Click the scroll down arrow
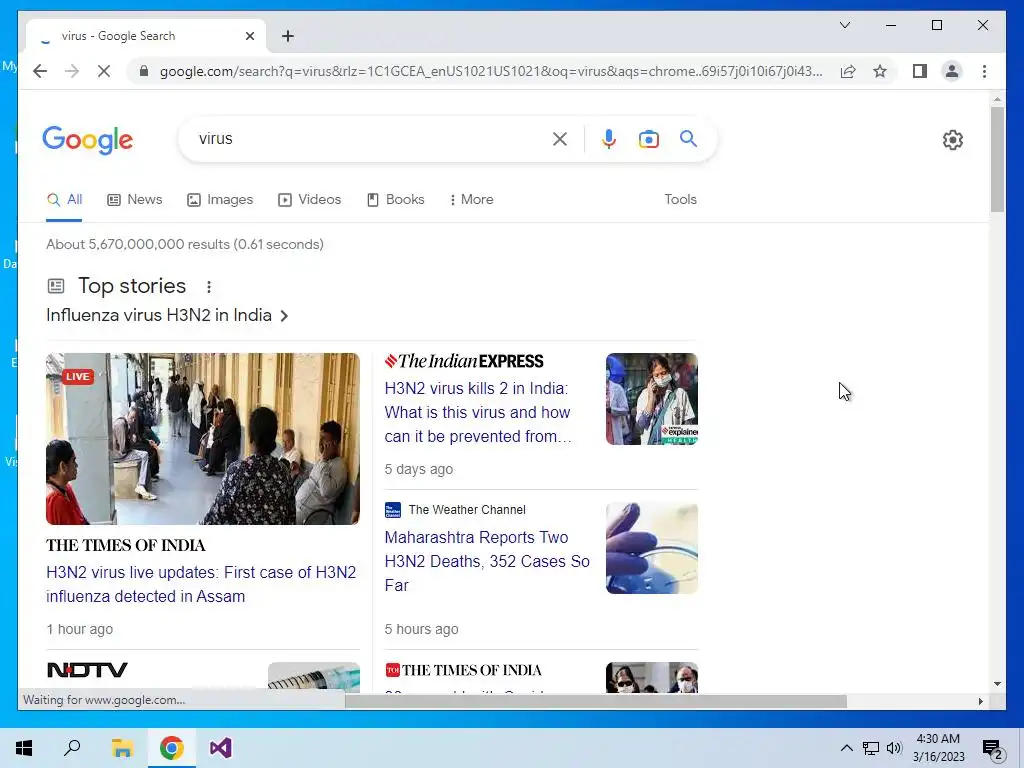The width and height of the screenshot is (1024, 768). (997, 684)
